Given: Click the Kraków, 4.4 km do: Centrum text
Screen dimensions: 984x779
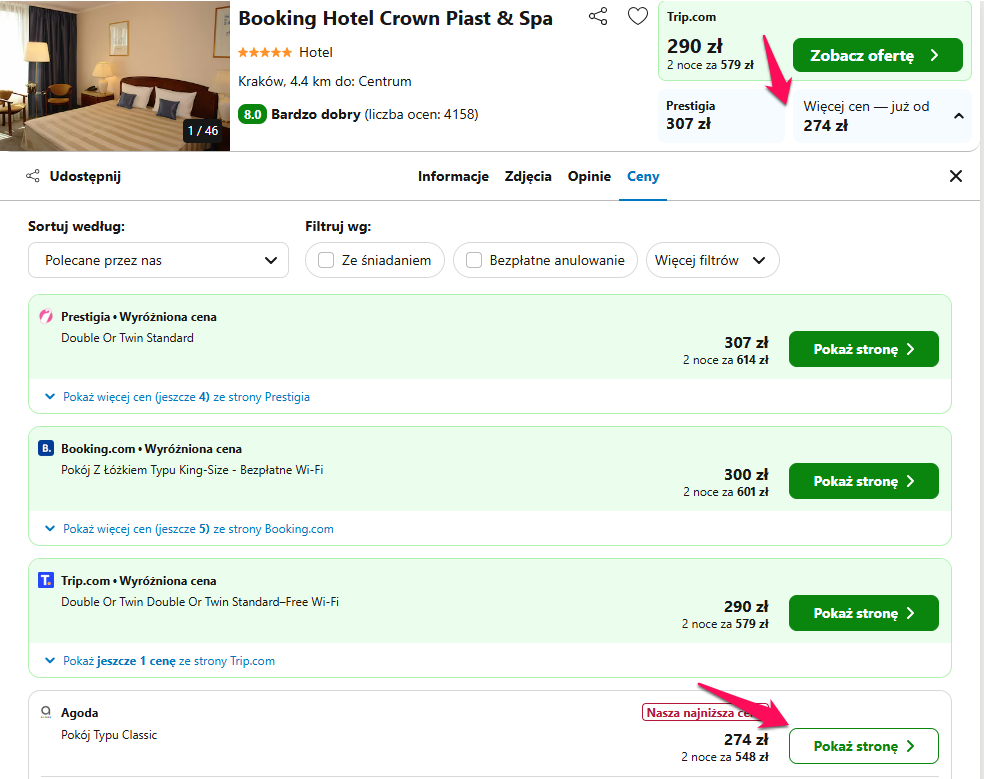Looking at the screenshot, I should point(324,82).
